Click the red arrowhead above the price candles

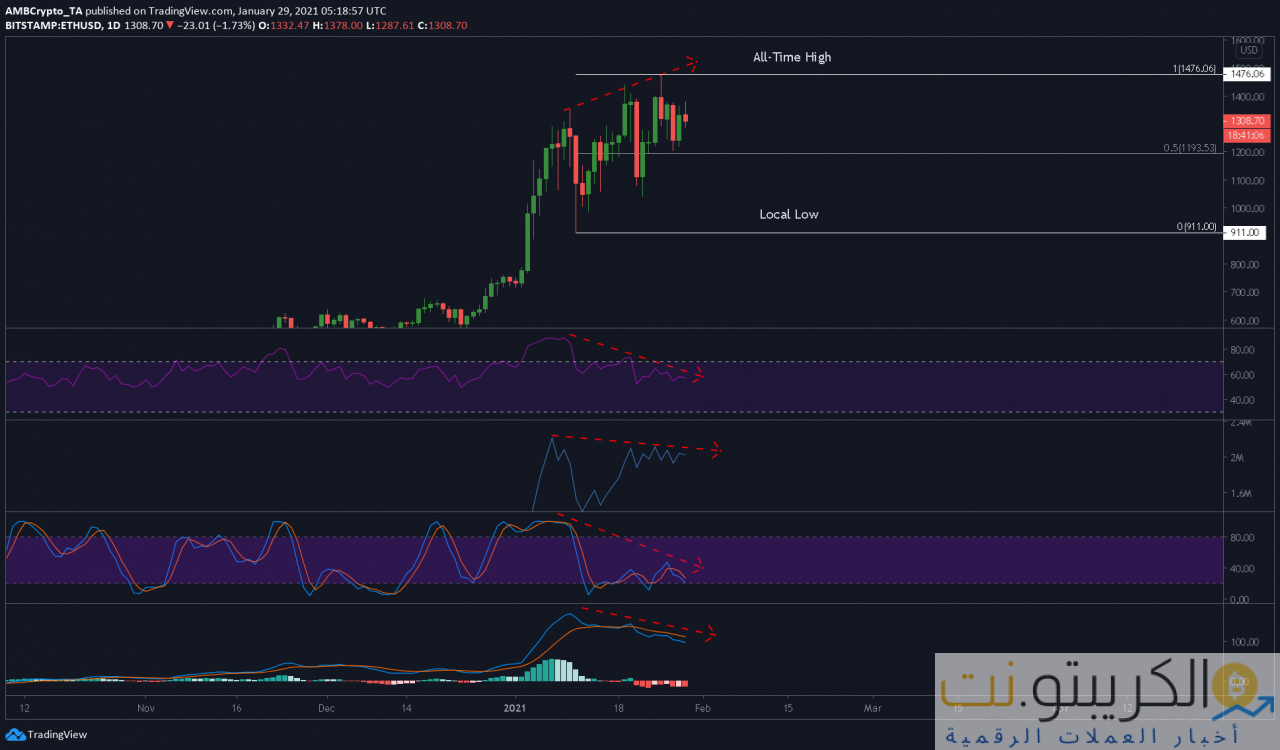(x=690, y=65)
